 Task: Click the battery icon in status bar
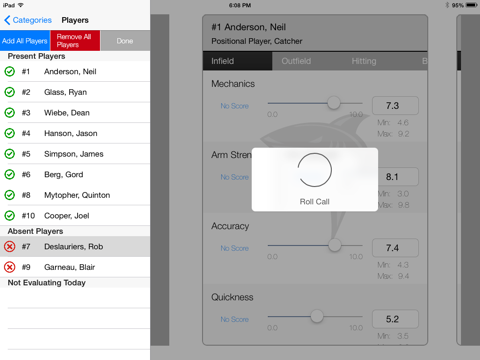472,5
